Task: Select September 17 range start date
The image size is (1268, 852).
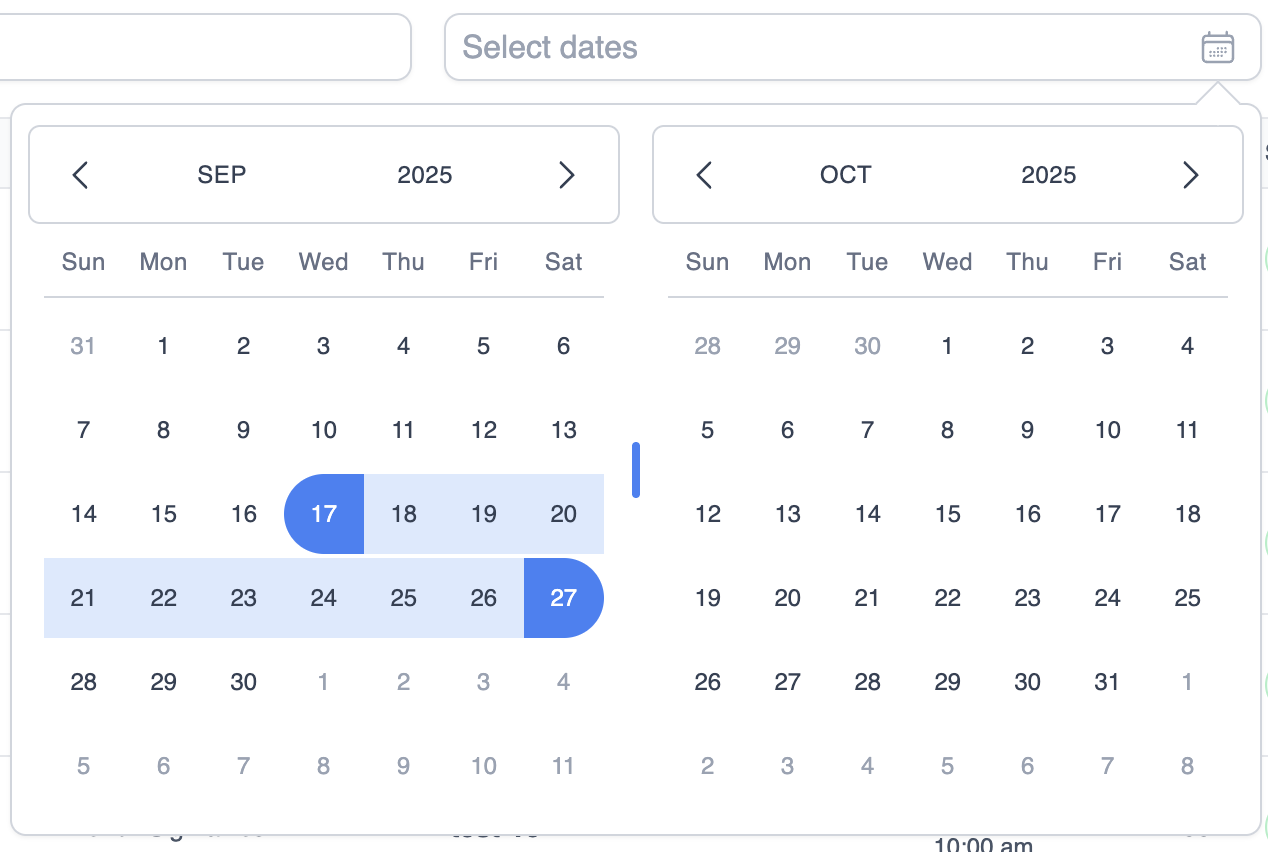Action: (x=324, y=514)
